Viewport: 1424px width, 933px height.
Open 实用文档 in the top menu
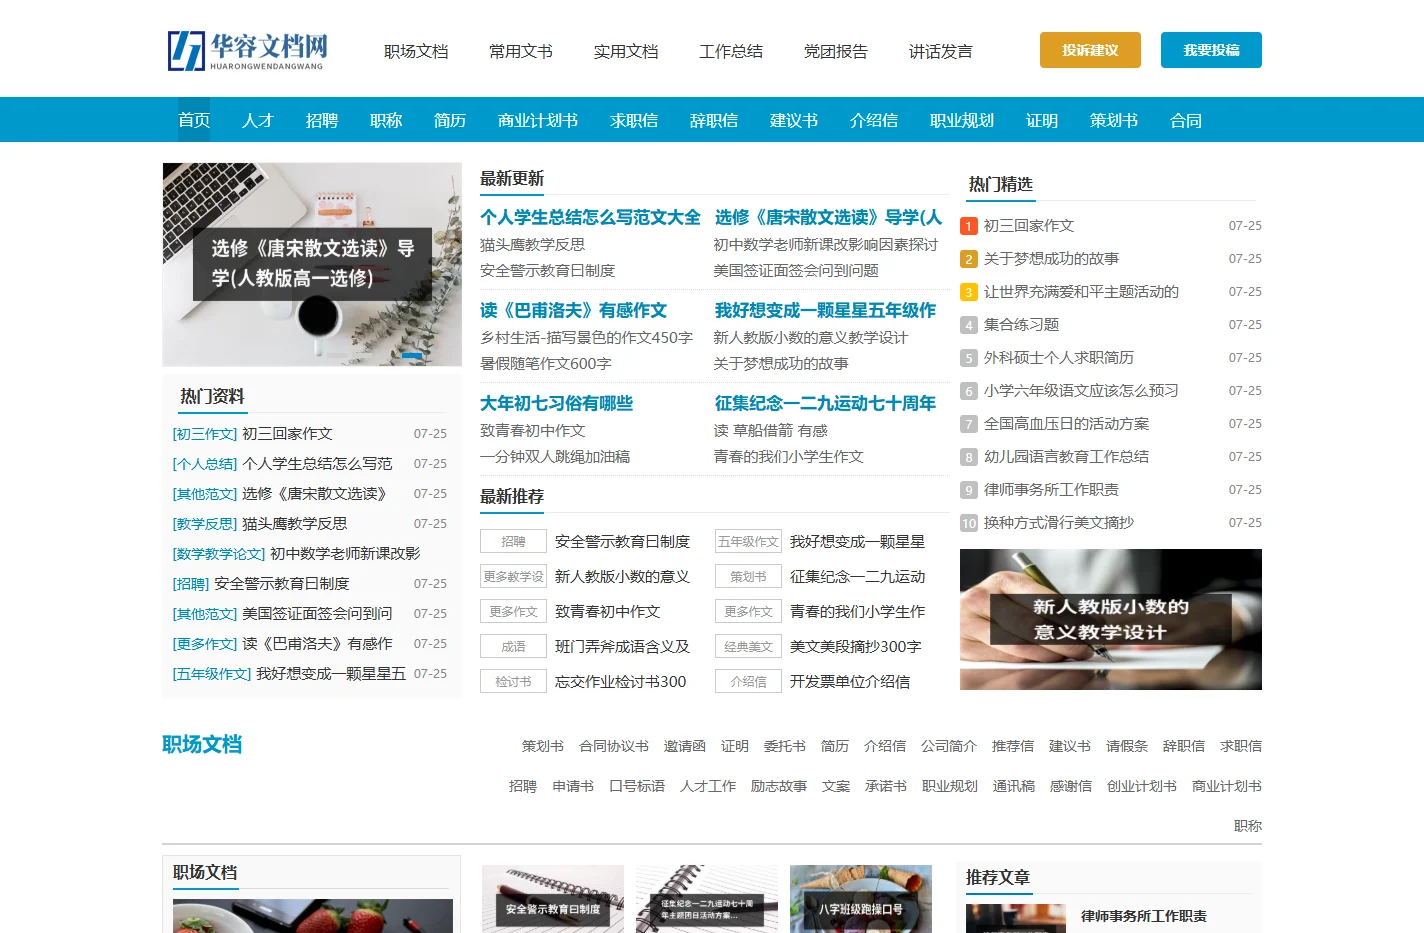626,51
